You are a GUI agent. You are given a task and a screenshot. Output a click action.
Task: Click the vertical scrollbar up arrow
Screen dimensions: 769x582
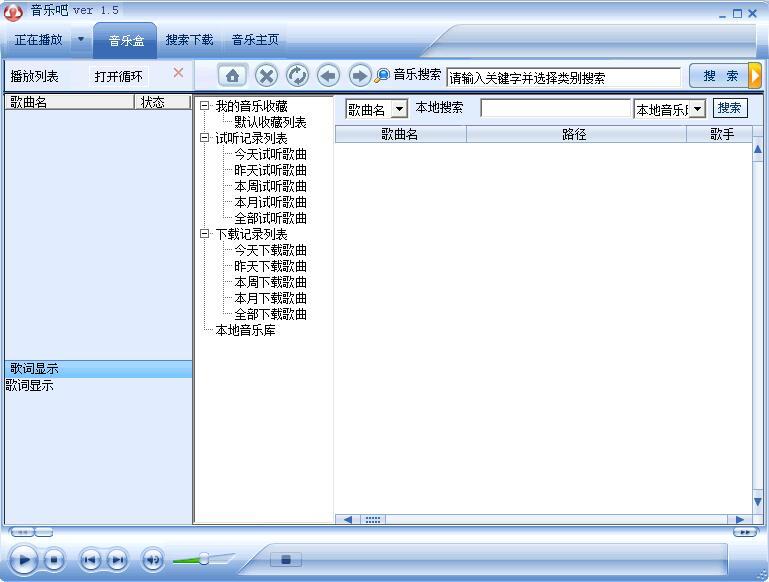(x=758, y=150)
